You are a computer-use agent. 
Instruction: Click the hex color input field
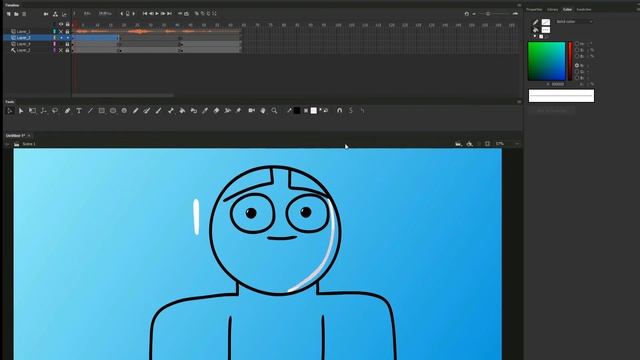[558, 84]
